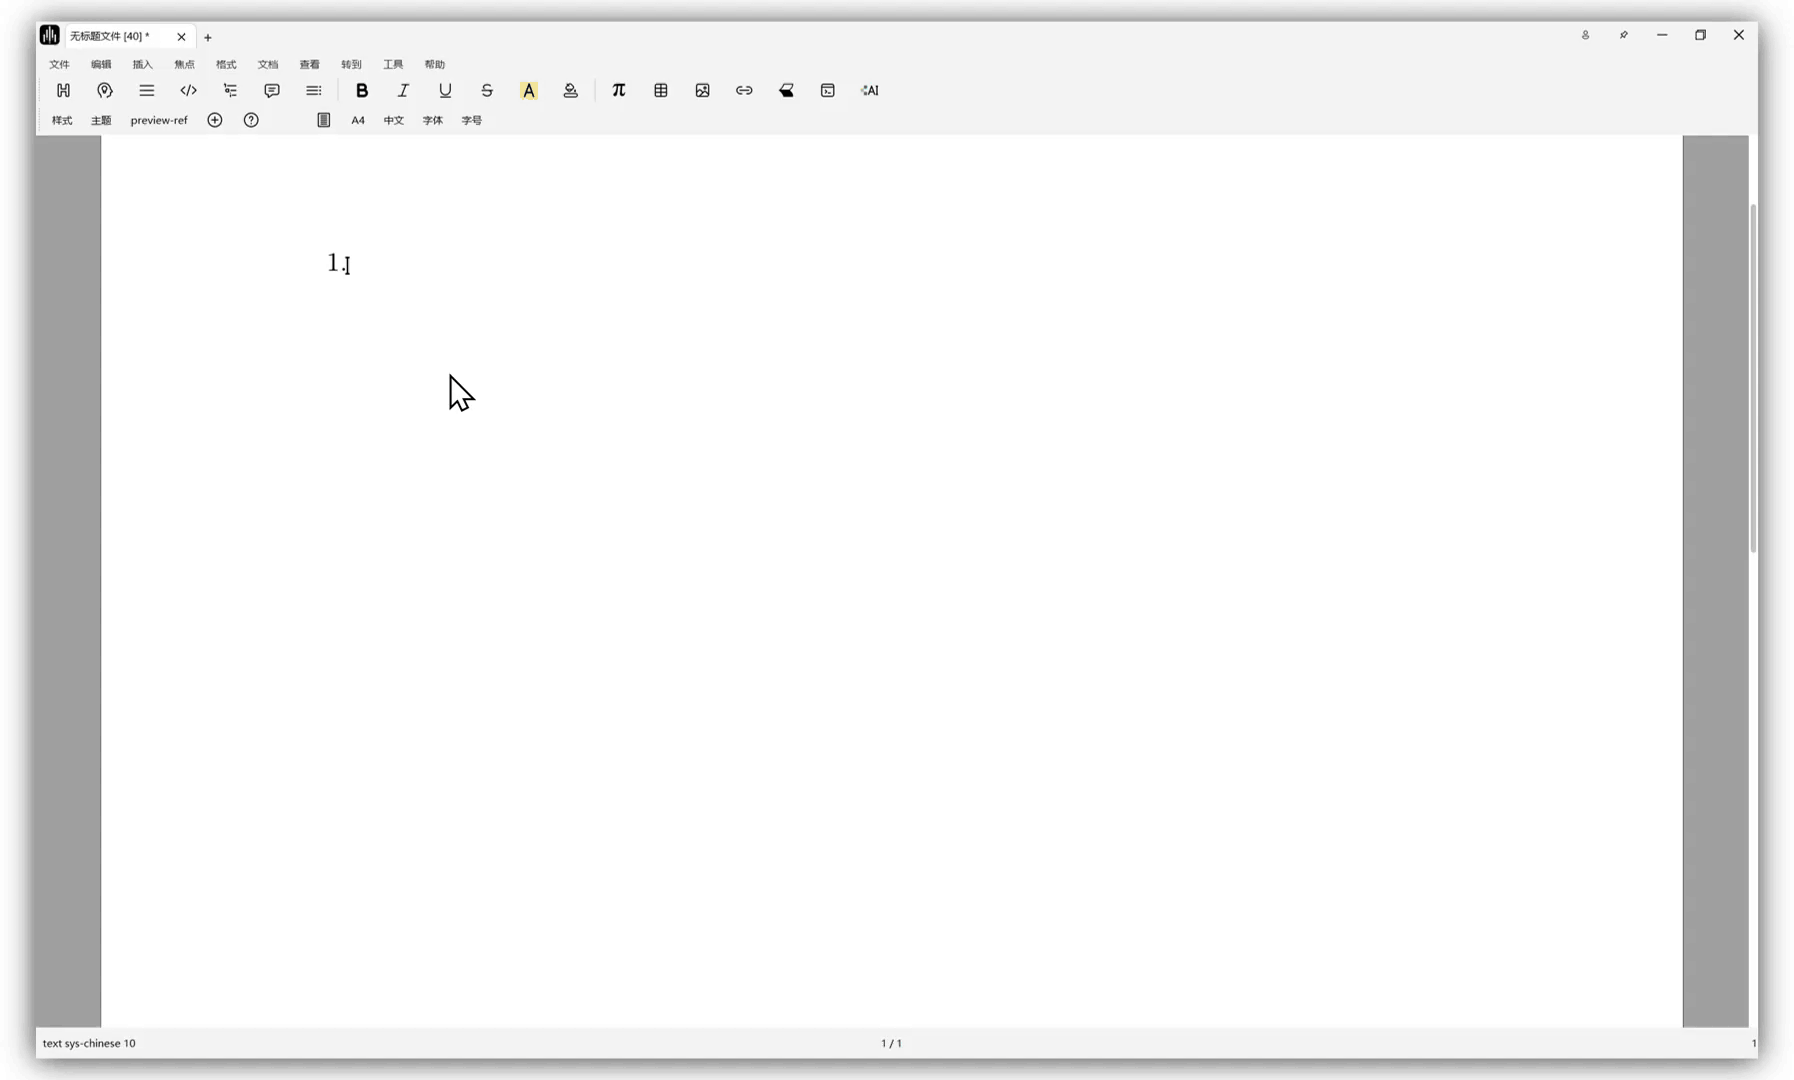Image resolution: width=1794 pixels, height=1080 pixels.
Task: Click the circled question mark help icon
Action: [x=251, y=120]
